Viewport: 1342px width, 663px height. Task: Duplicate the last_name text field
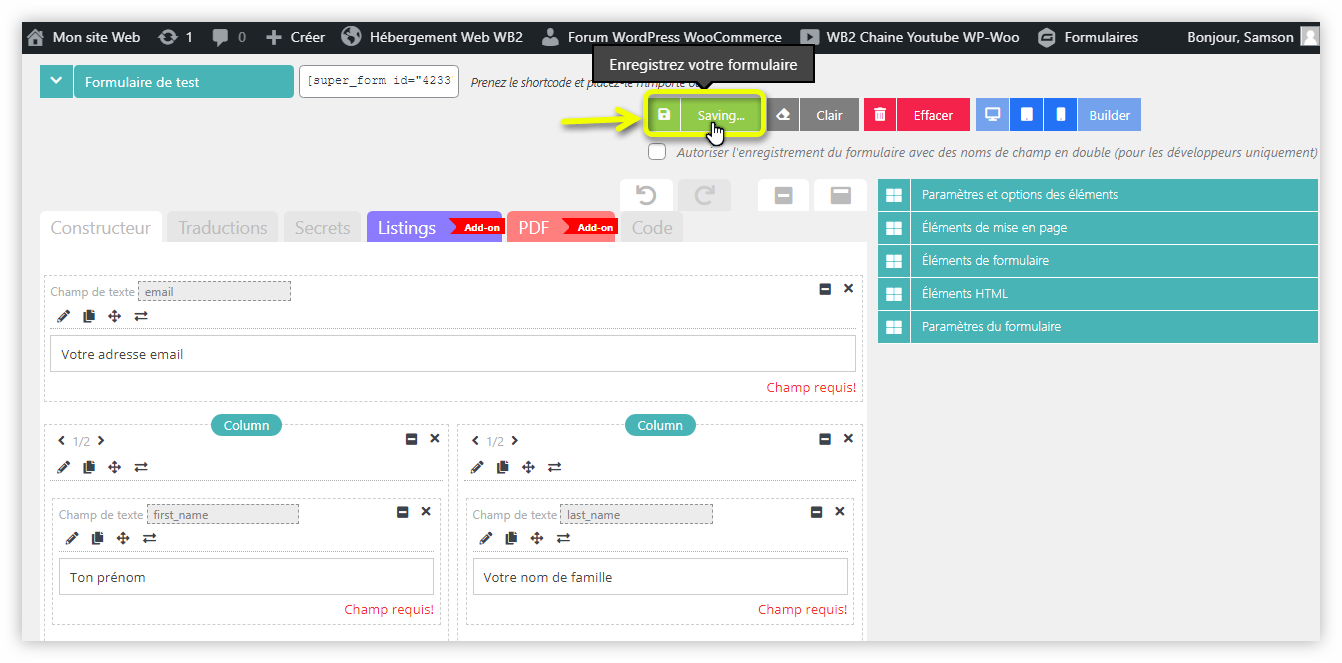coord(511,538)
